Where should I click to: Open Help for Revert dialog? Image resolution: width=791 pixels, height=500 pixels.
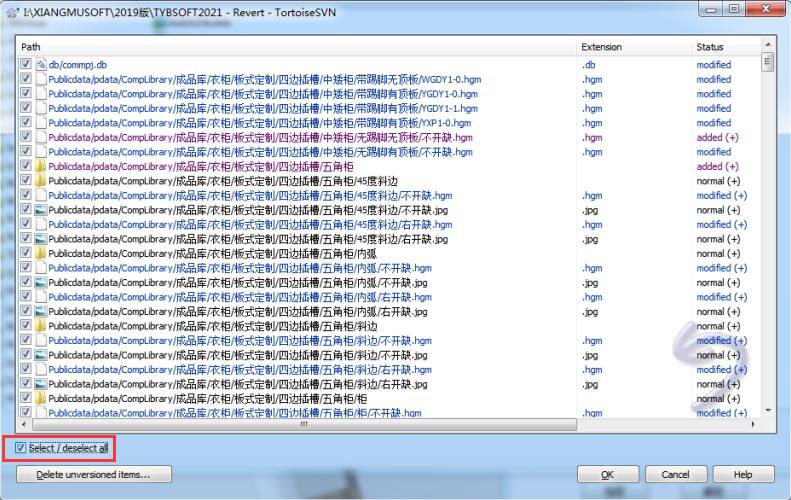(x=743, y=474)
